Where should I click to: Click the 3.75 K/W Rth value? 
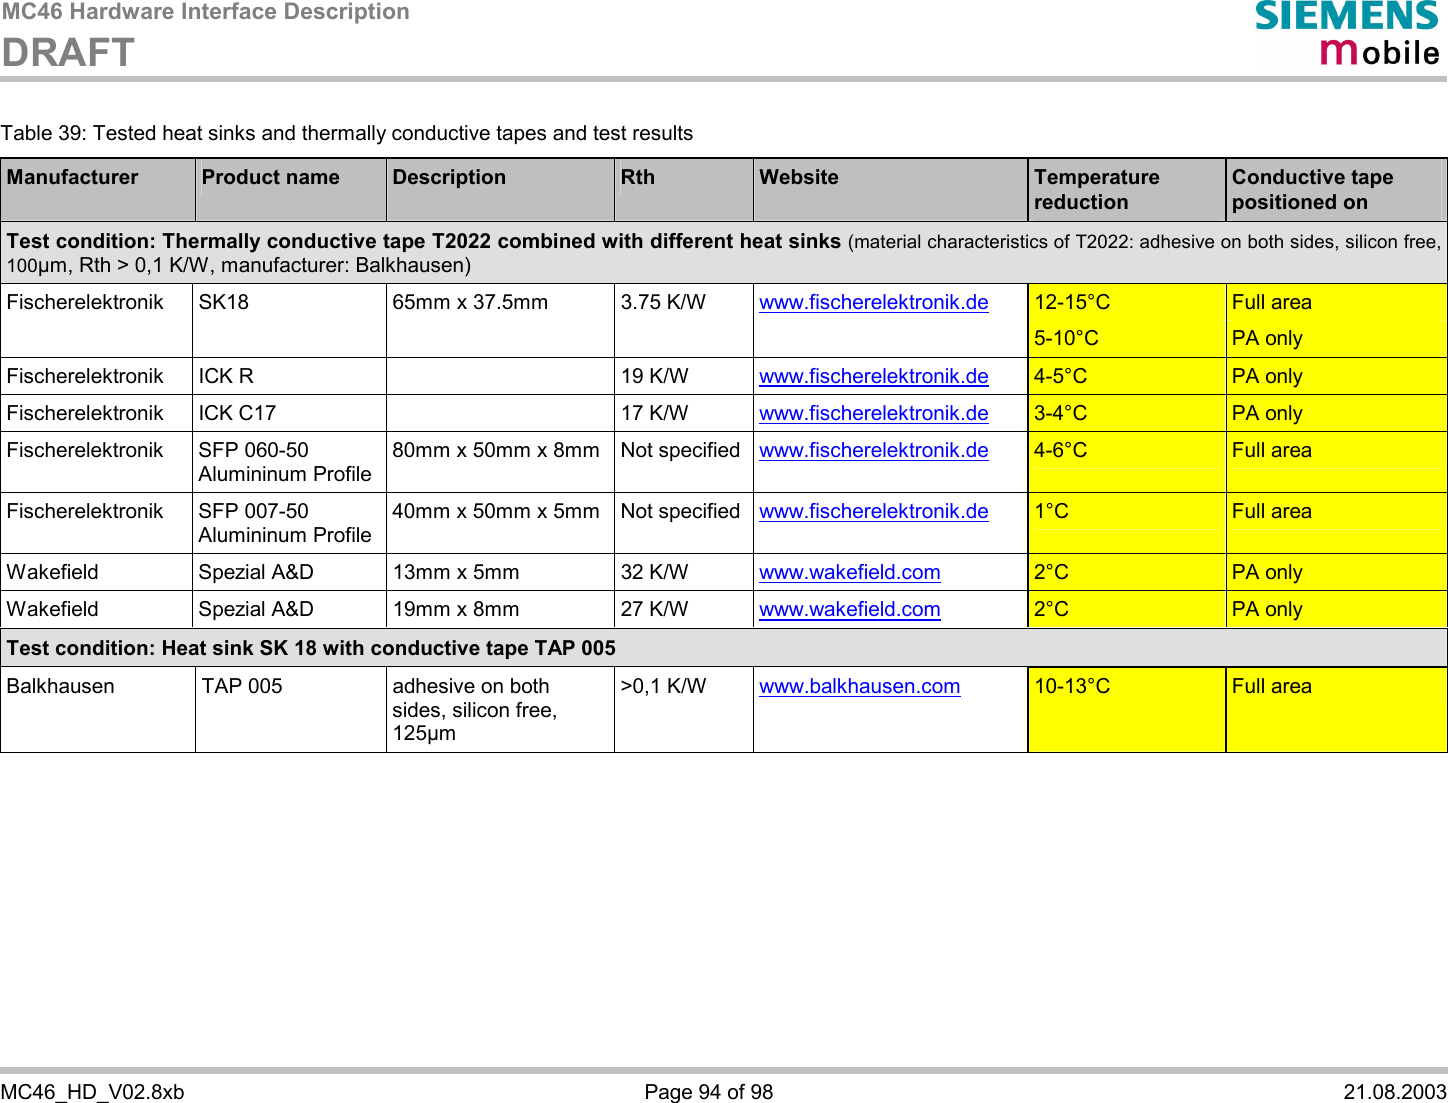coord(663,302)
